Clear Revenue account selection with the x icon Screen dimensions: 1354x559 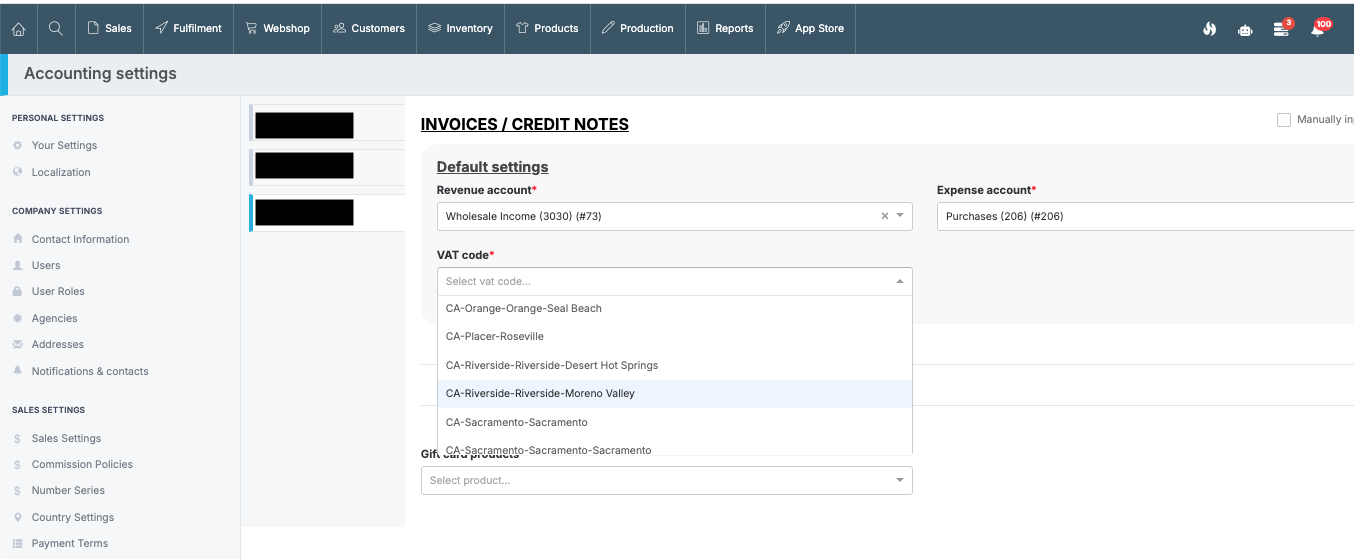point(884,216)
